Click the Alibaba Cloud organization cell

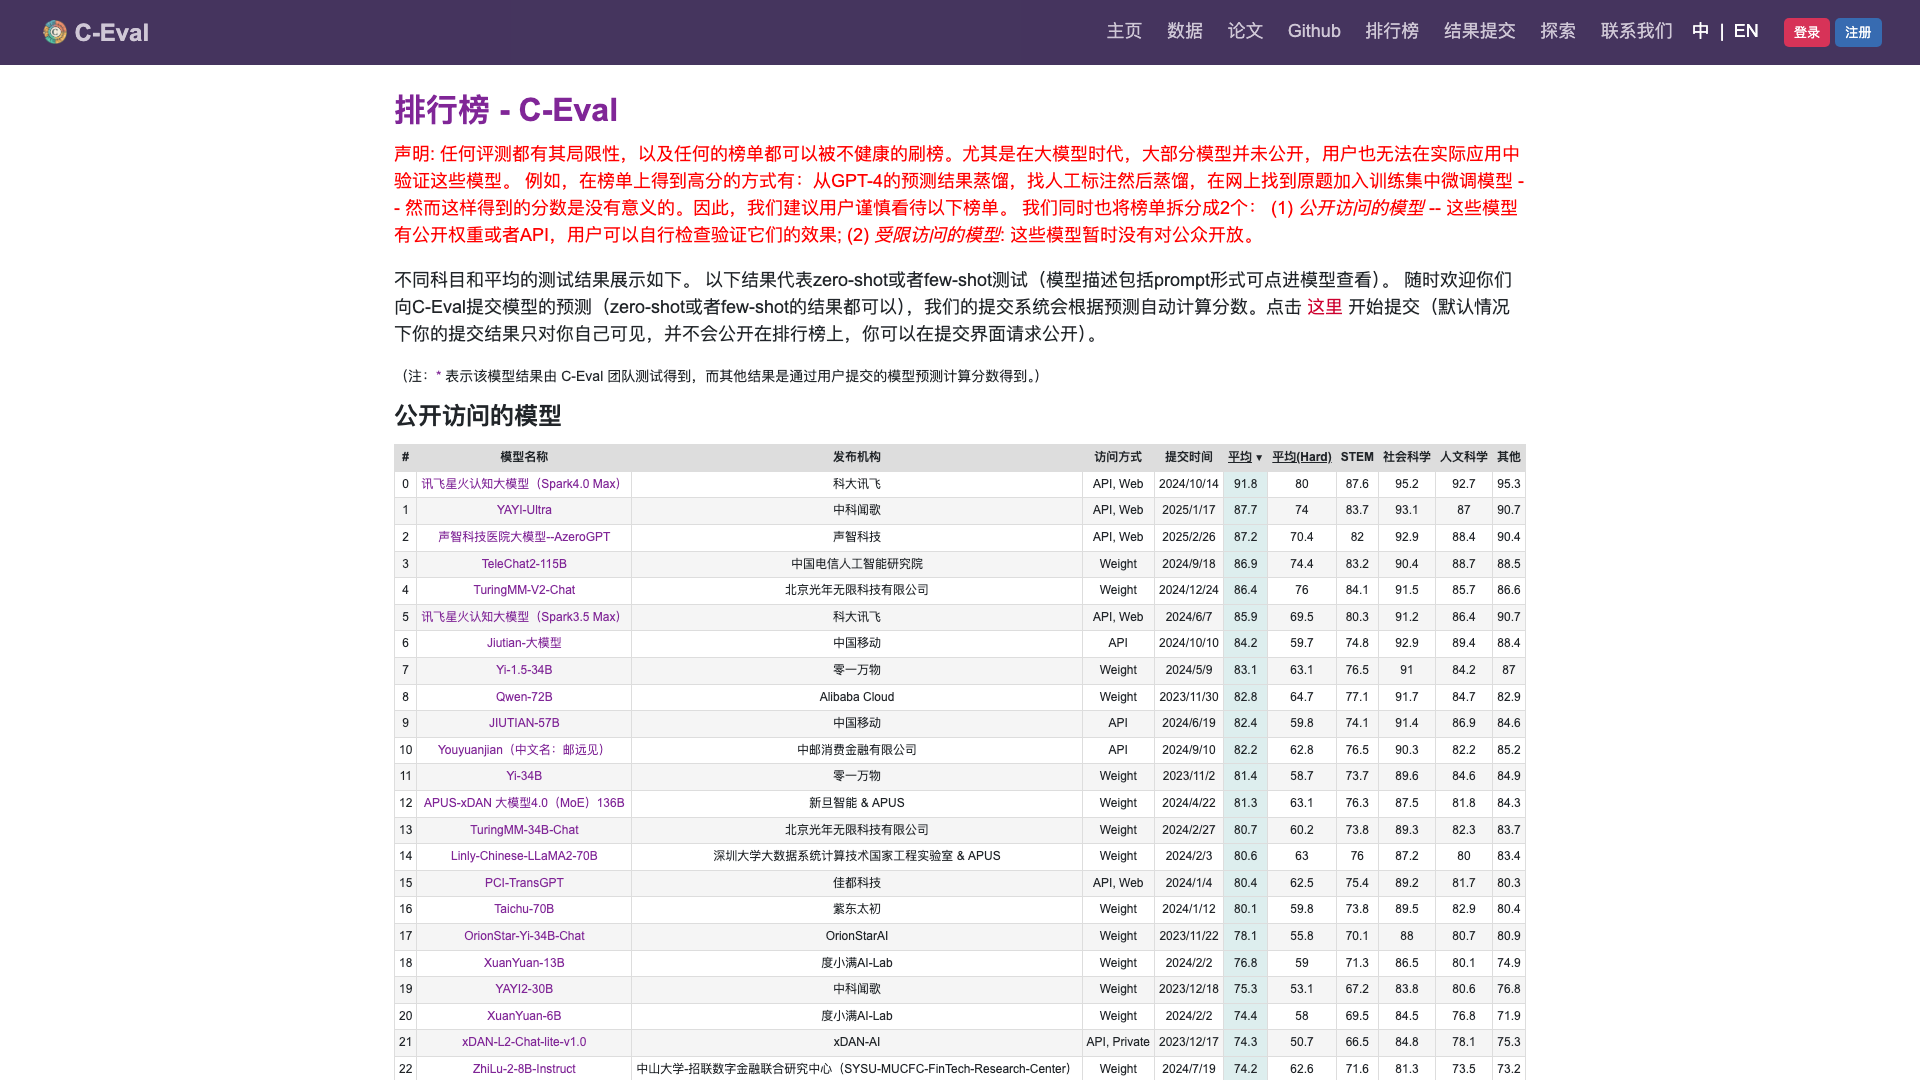[857, 697]
